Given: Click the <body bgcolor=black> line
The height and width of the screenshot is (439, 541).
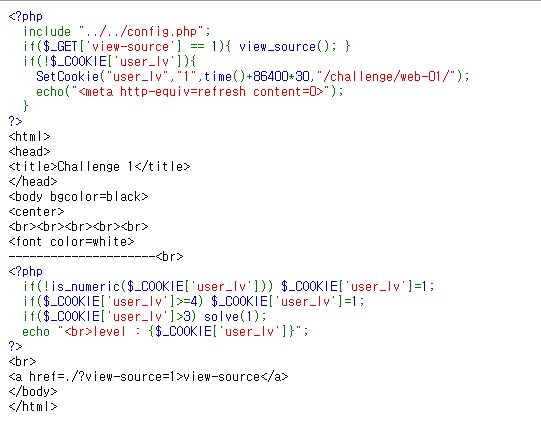Looking at the screenshot, I should tap(78, 197).
